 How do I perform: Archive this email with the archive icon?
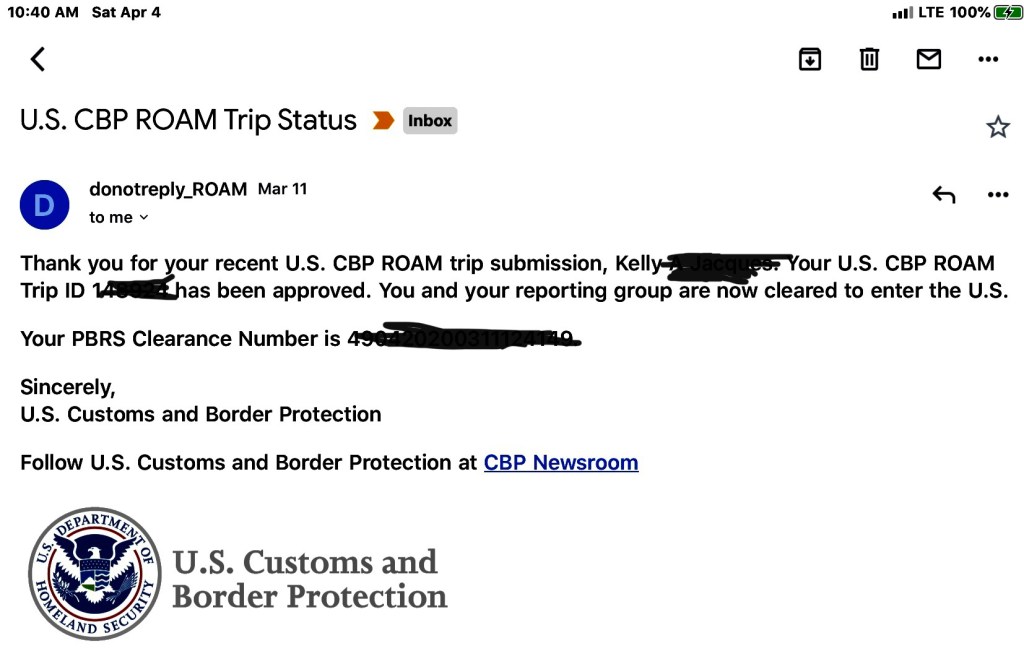click(x=810, y=59)
